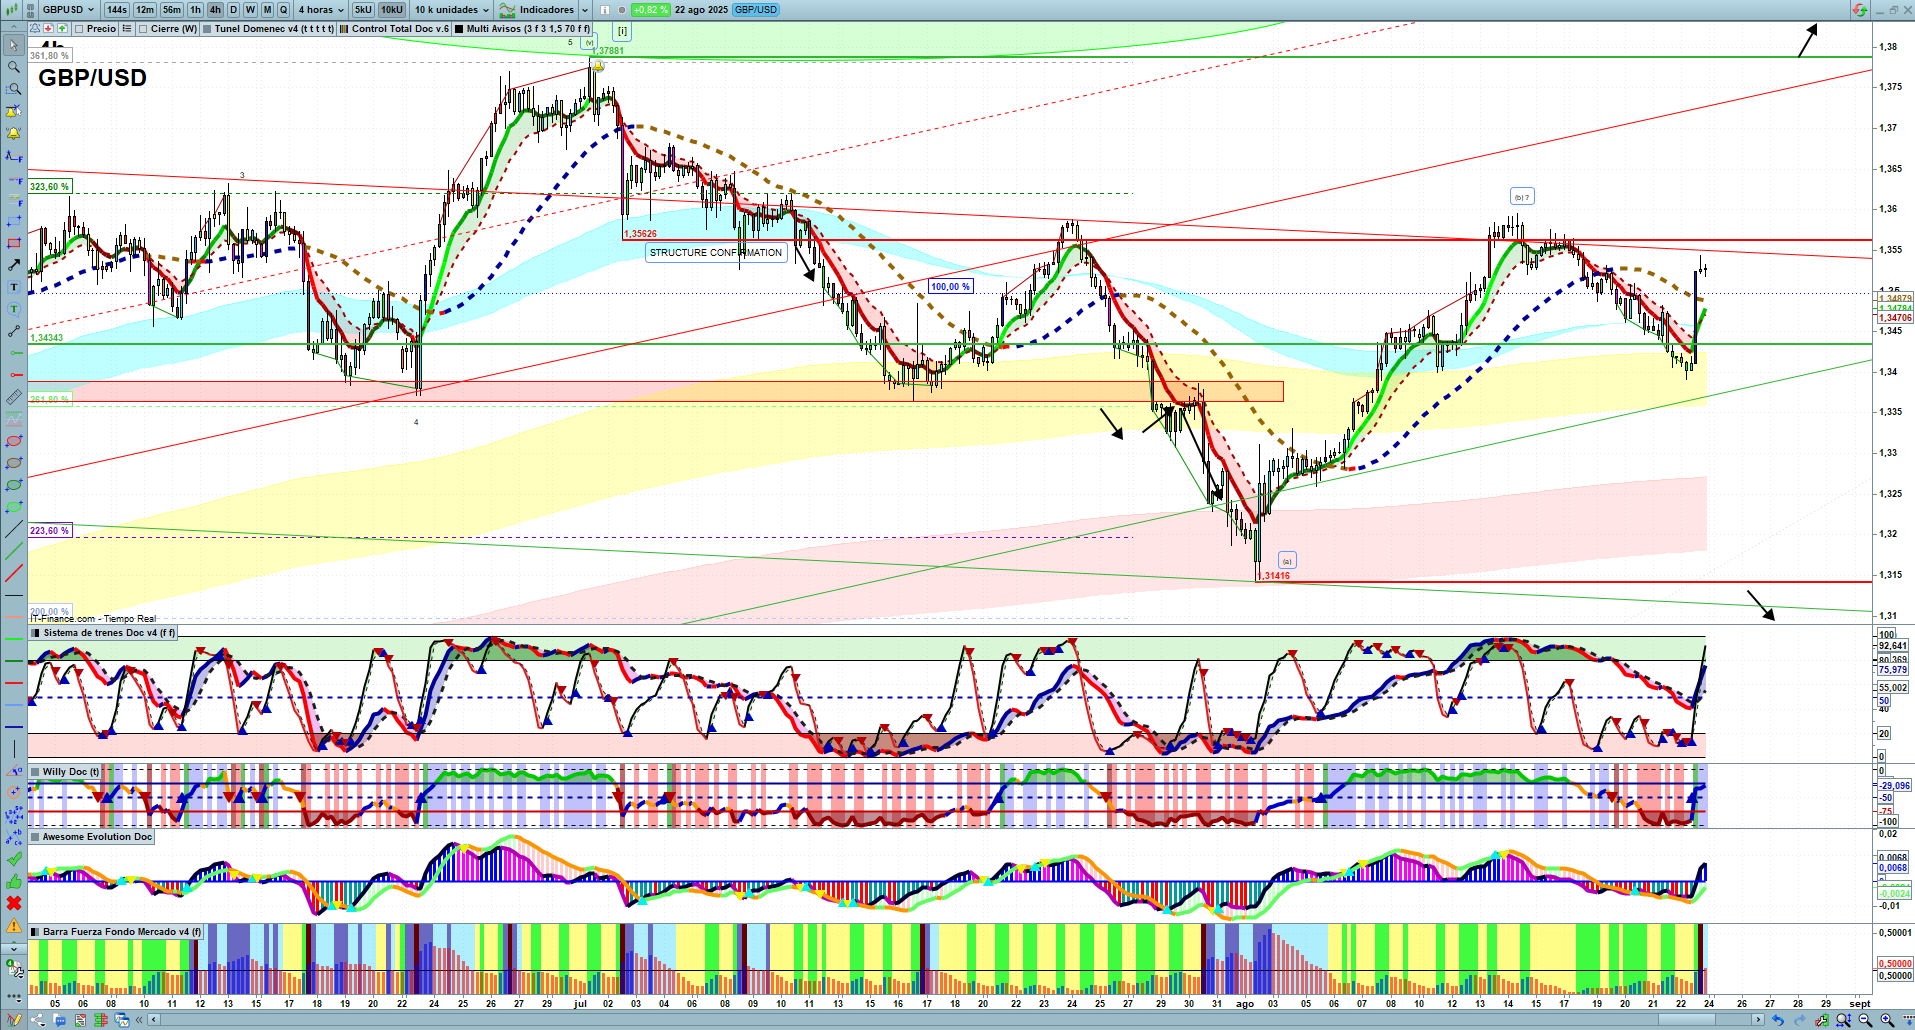
Task: Toggle the 4h timeframe button
Action: tap(215, 10)
